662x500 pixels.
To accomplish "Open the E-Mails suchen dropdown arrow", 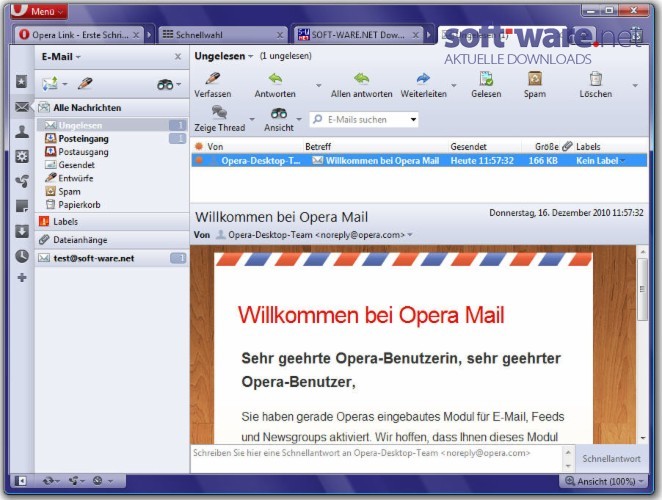I will [413, 120].
